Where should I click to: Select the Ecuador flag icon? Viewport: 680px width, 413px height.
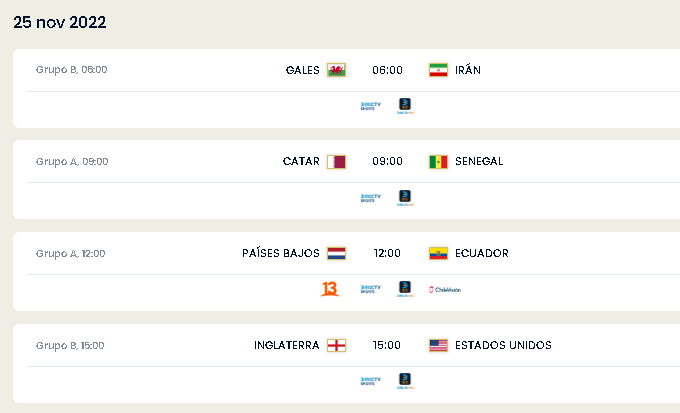[x=438, y=253]
